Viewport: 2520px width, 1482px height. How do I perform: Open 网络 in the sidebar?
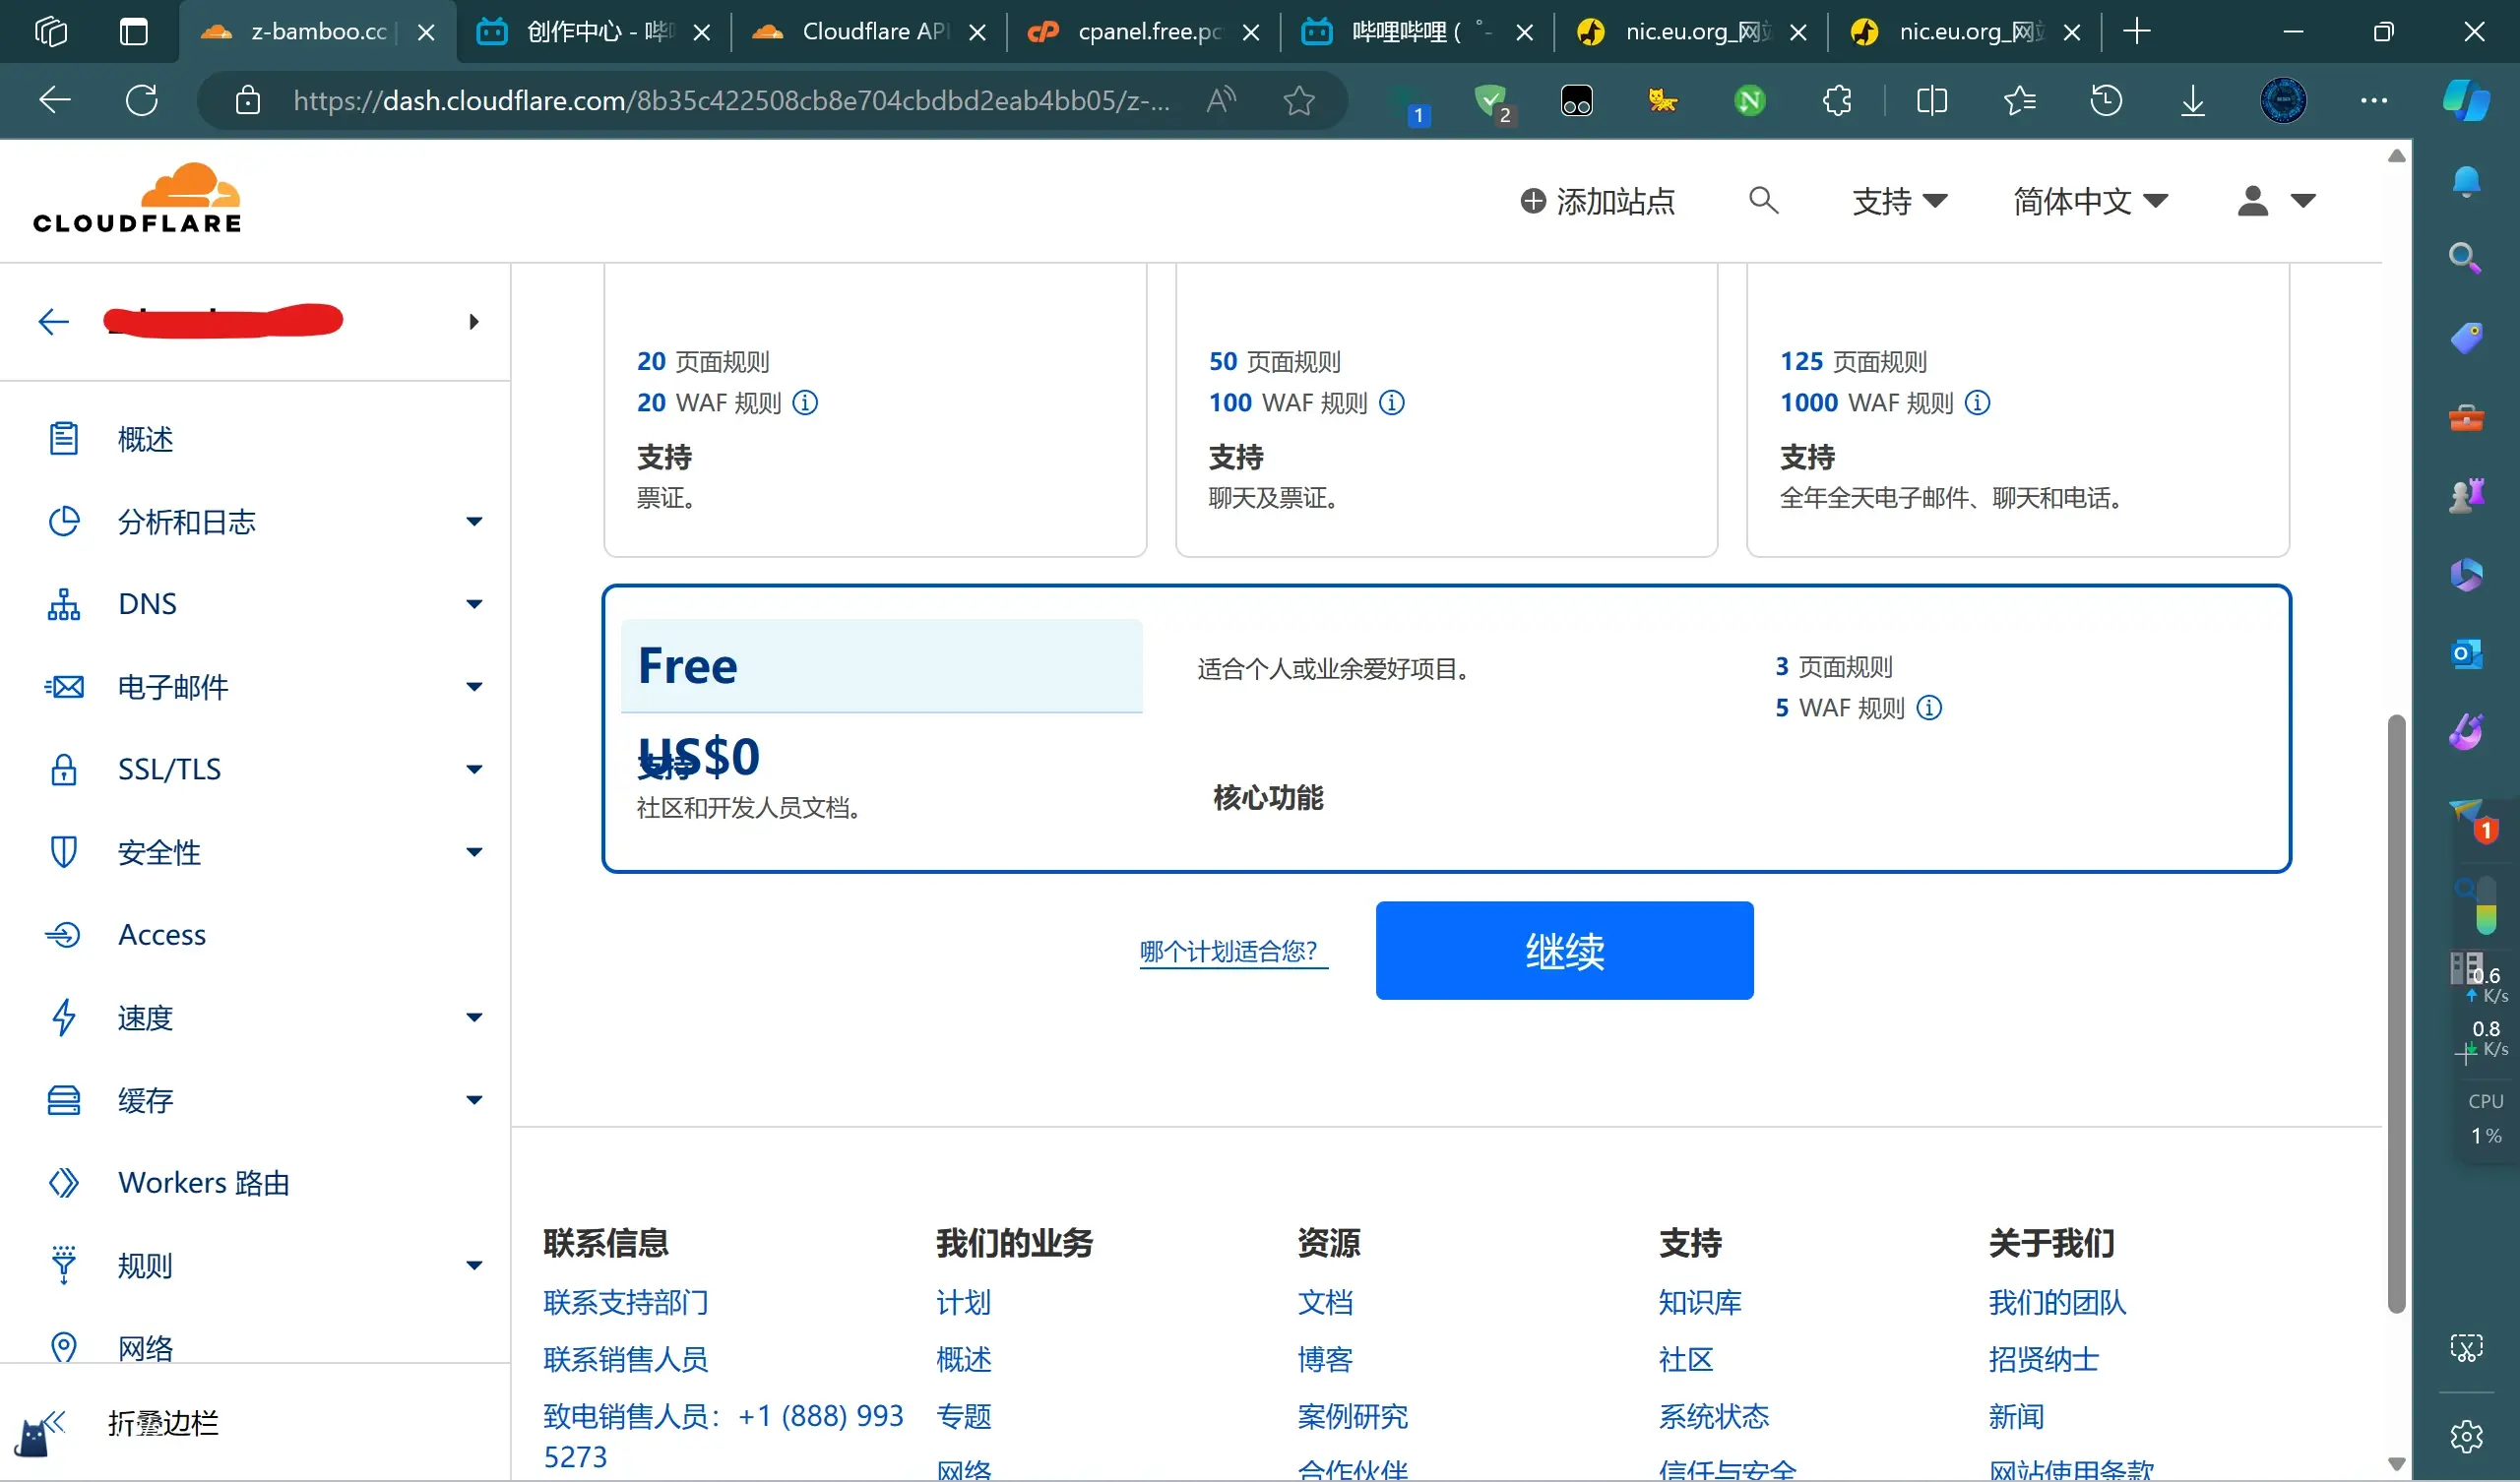(145, 1347)
